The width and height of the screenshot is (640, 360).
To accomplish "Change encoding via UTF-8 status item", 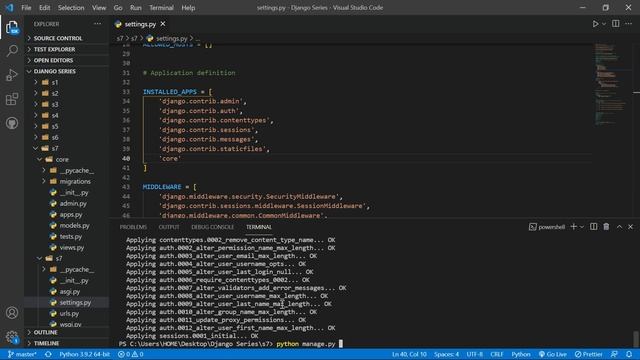I will (475, 354).
